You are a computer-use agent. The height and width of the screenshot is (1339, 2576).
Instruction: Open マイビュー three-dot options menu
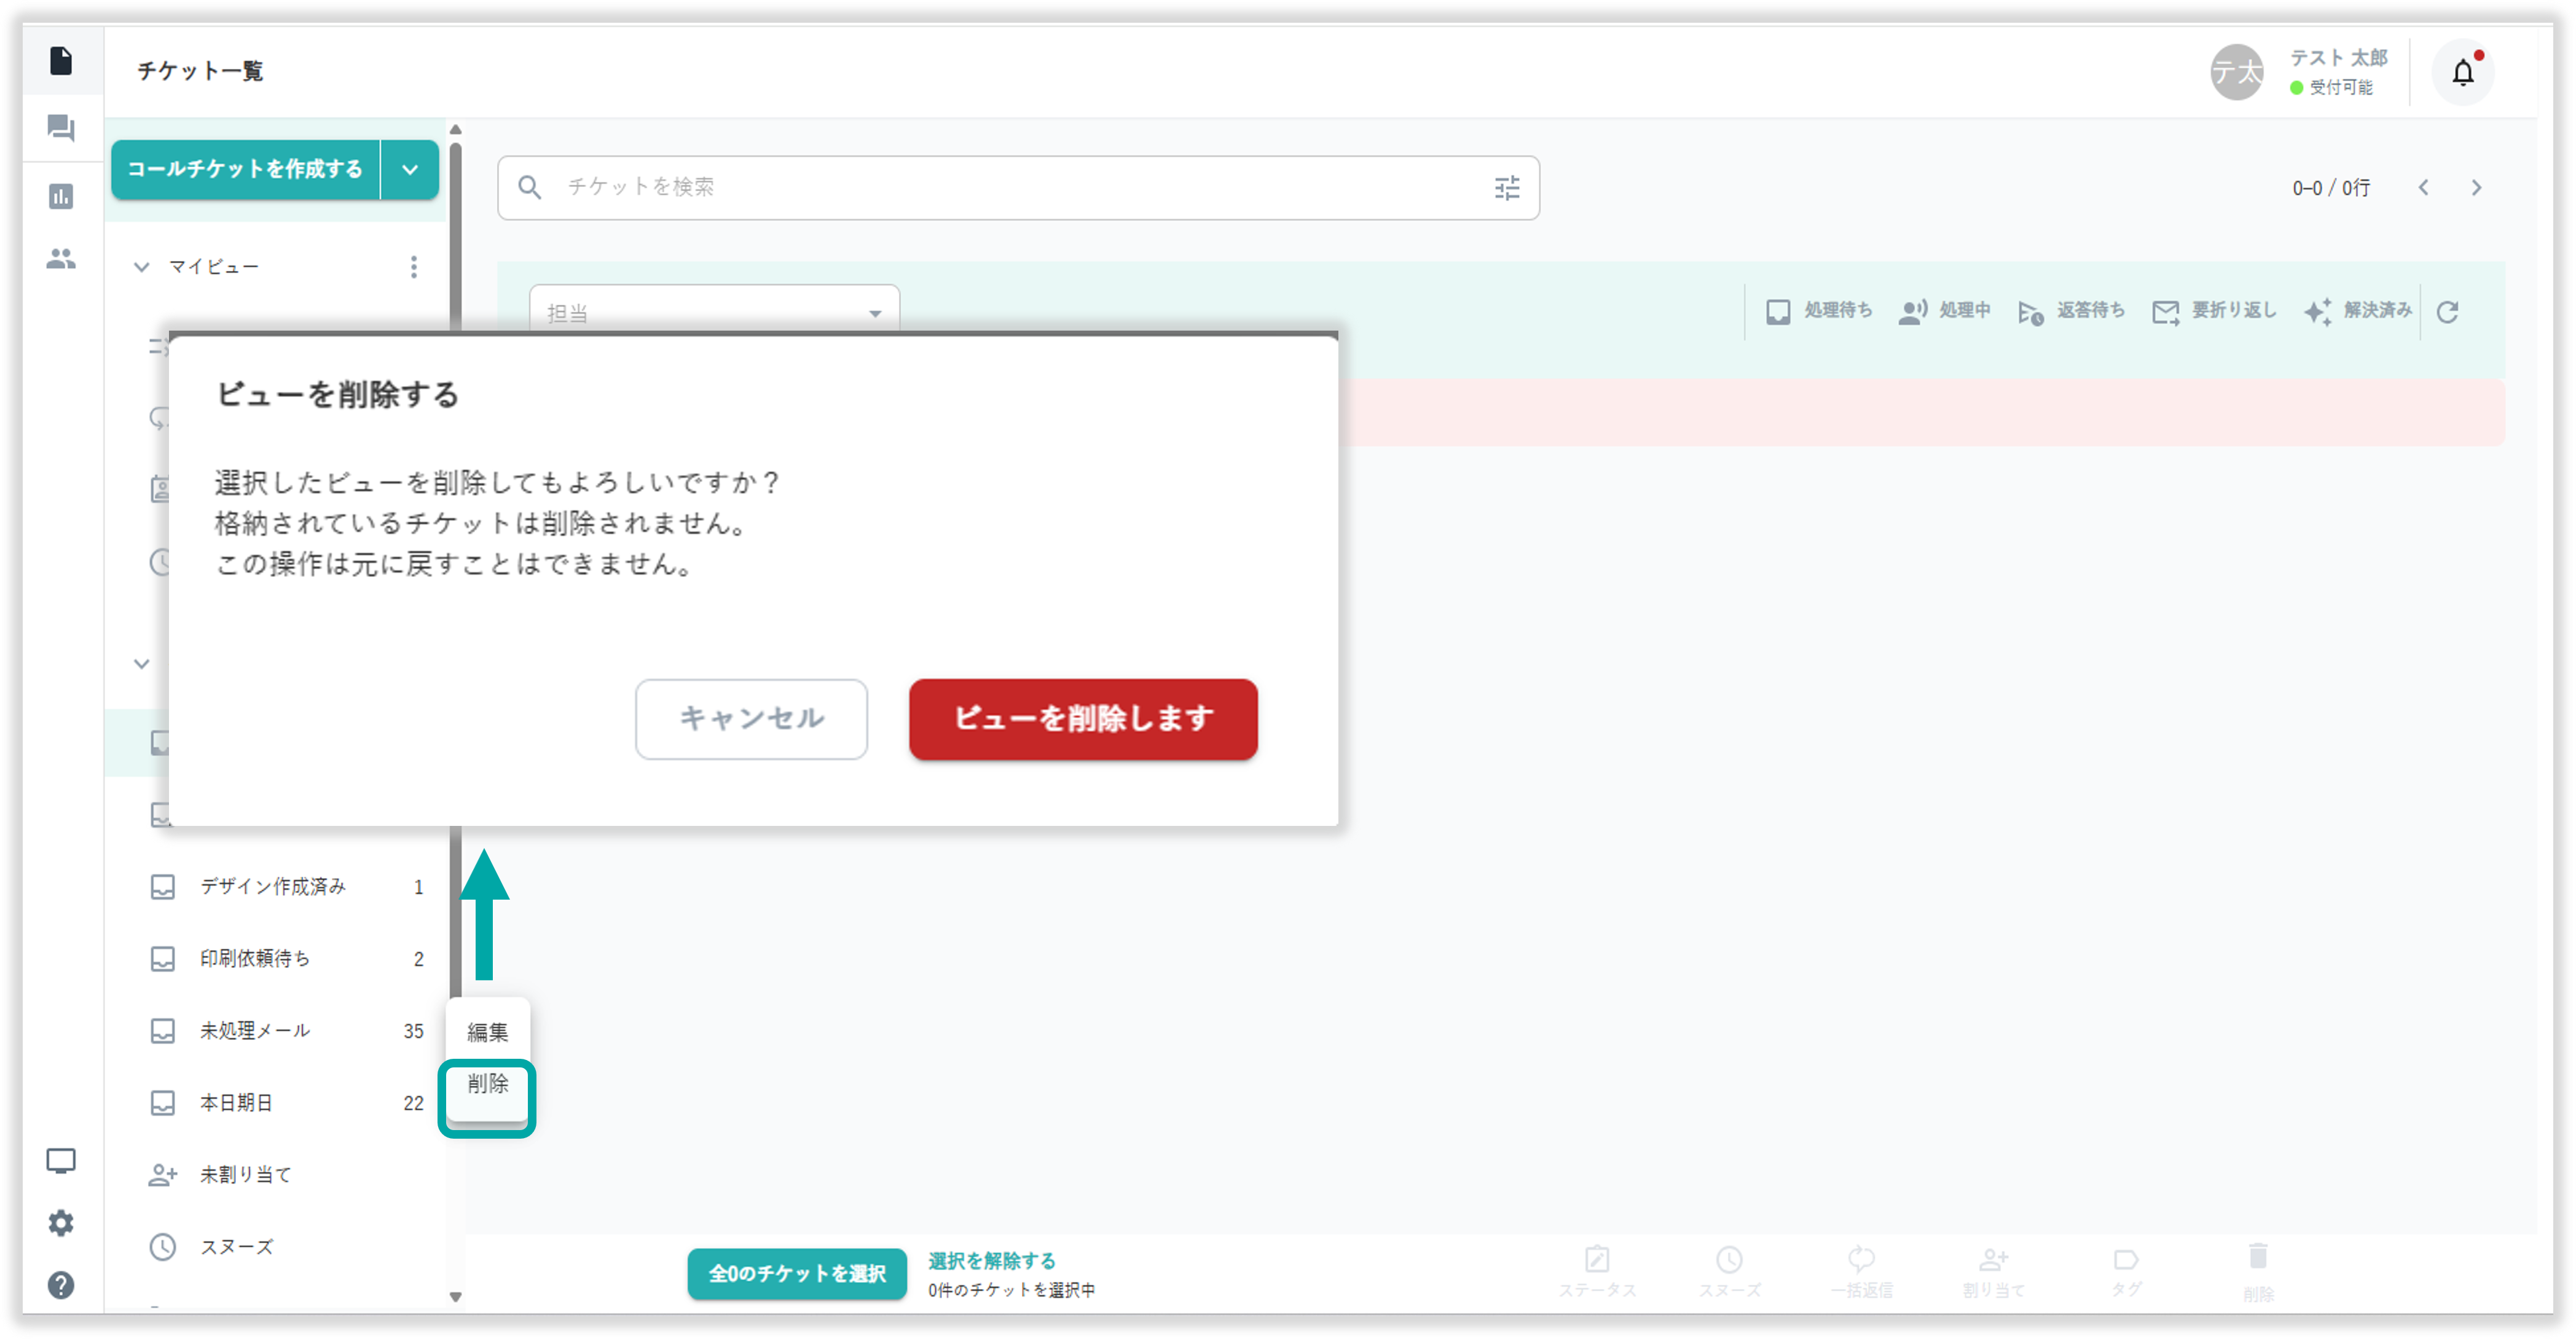(x=413, y=267)
